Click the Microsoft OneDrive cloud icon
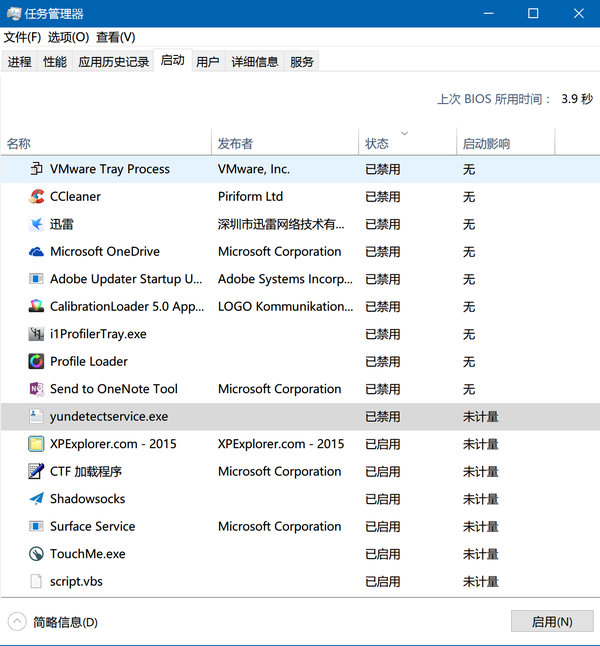Screen dimensions: 600x646 click(x=36, y=252)
